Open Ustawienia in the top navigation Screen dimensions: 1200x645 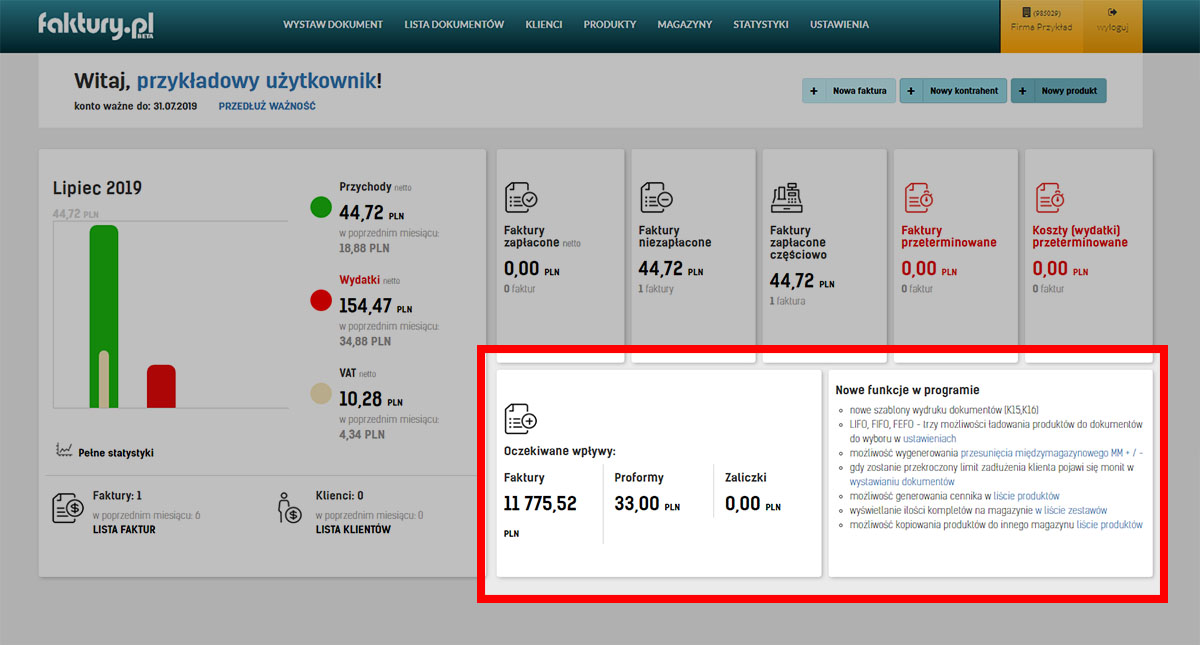[839, 25]
